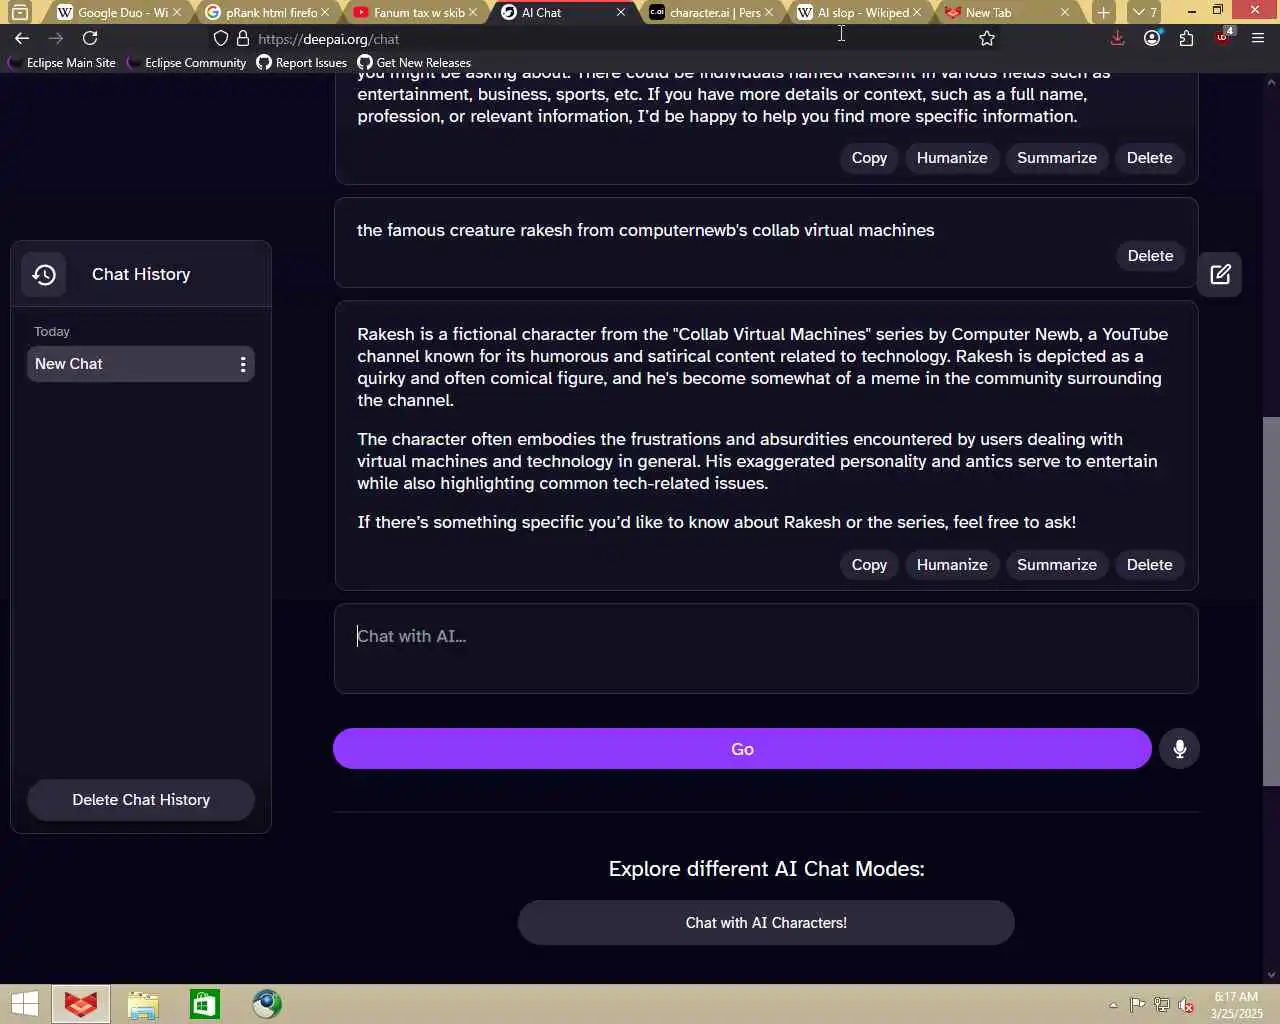This screenshot has height=1024, width=1280.
Task: Click the Today label in chat history
Action: tap(52, 331)
